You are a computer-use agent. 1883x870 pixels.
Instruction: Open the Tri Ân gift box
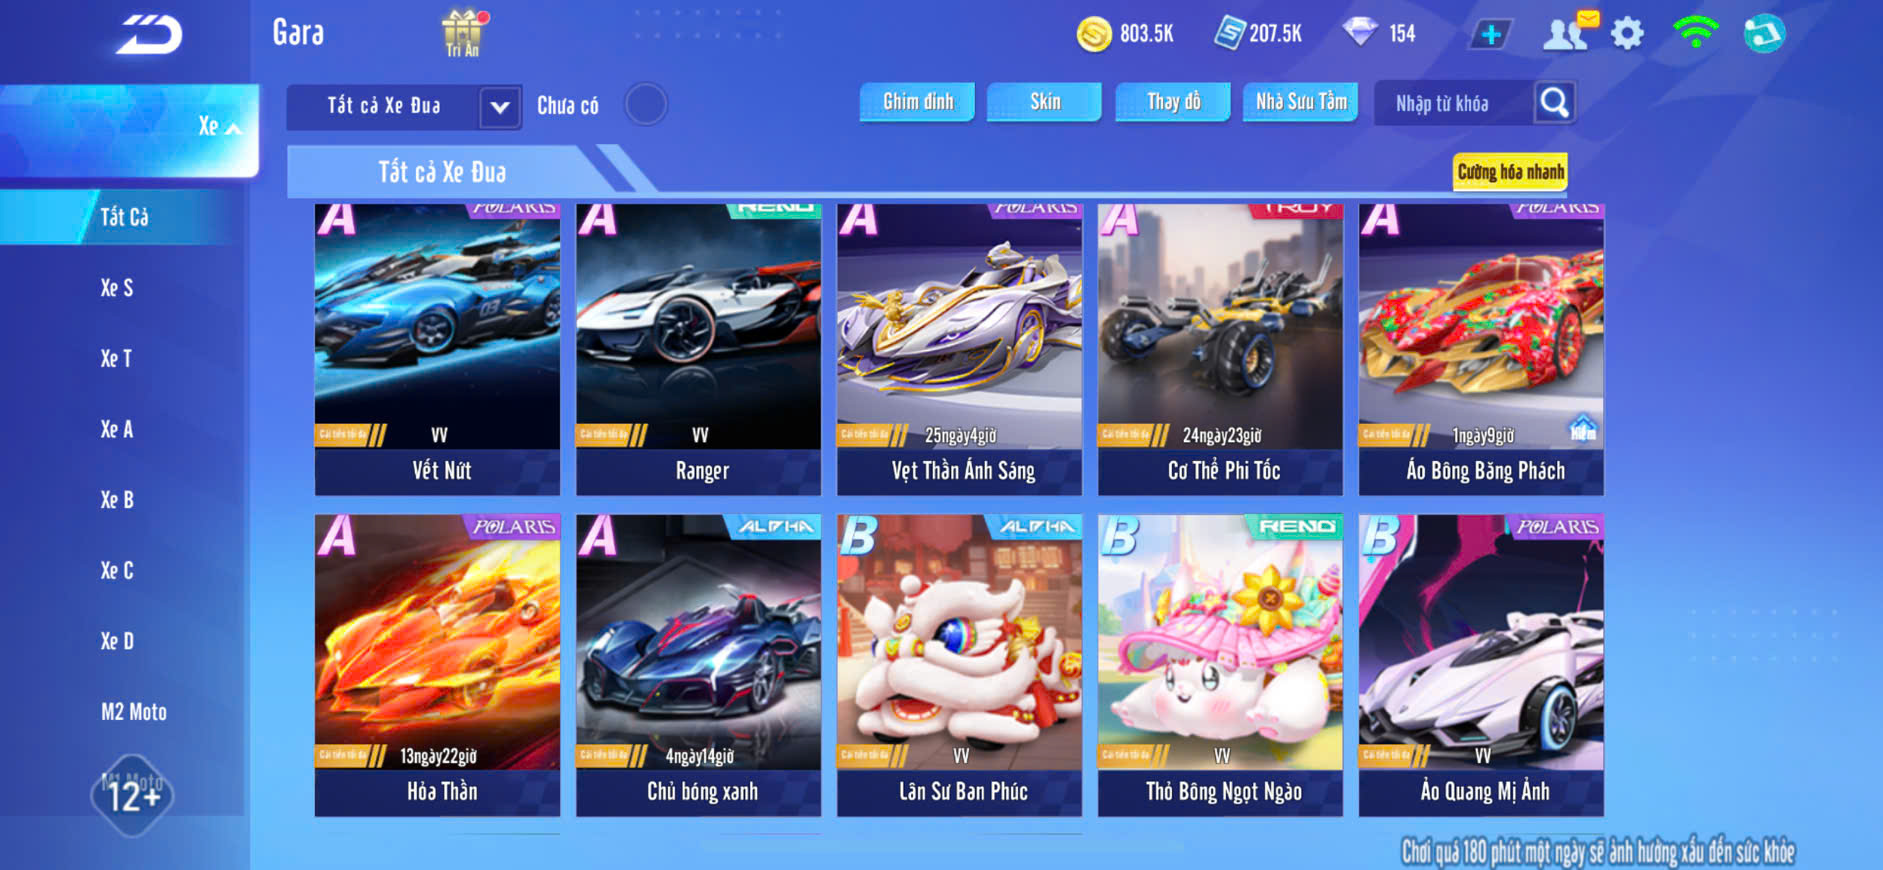pos(462,33)
